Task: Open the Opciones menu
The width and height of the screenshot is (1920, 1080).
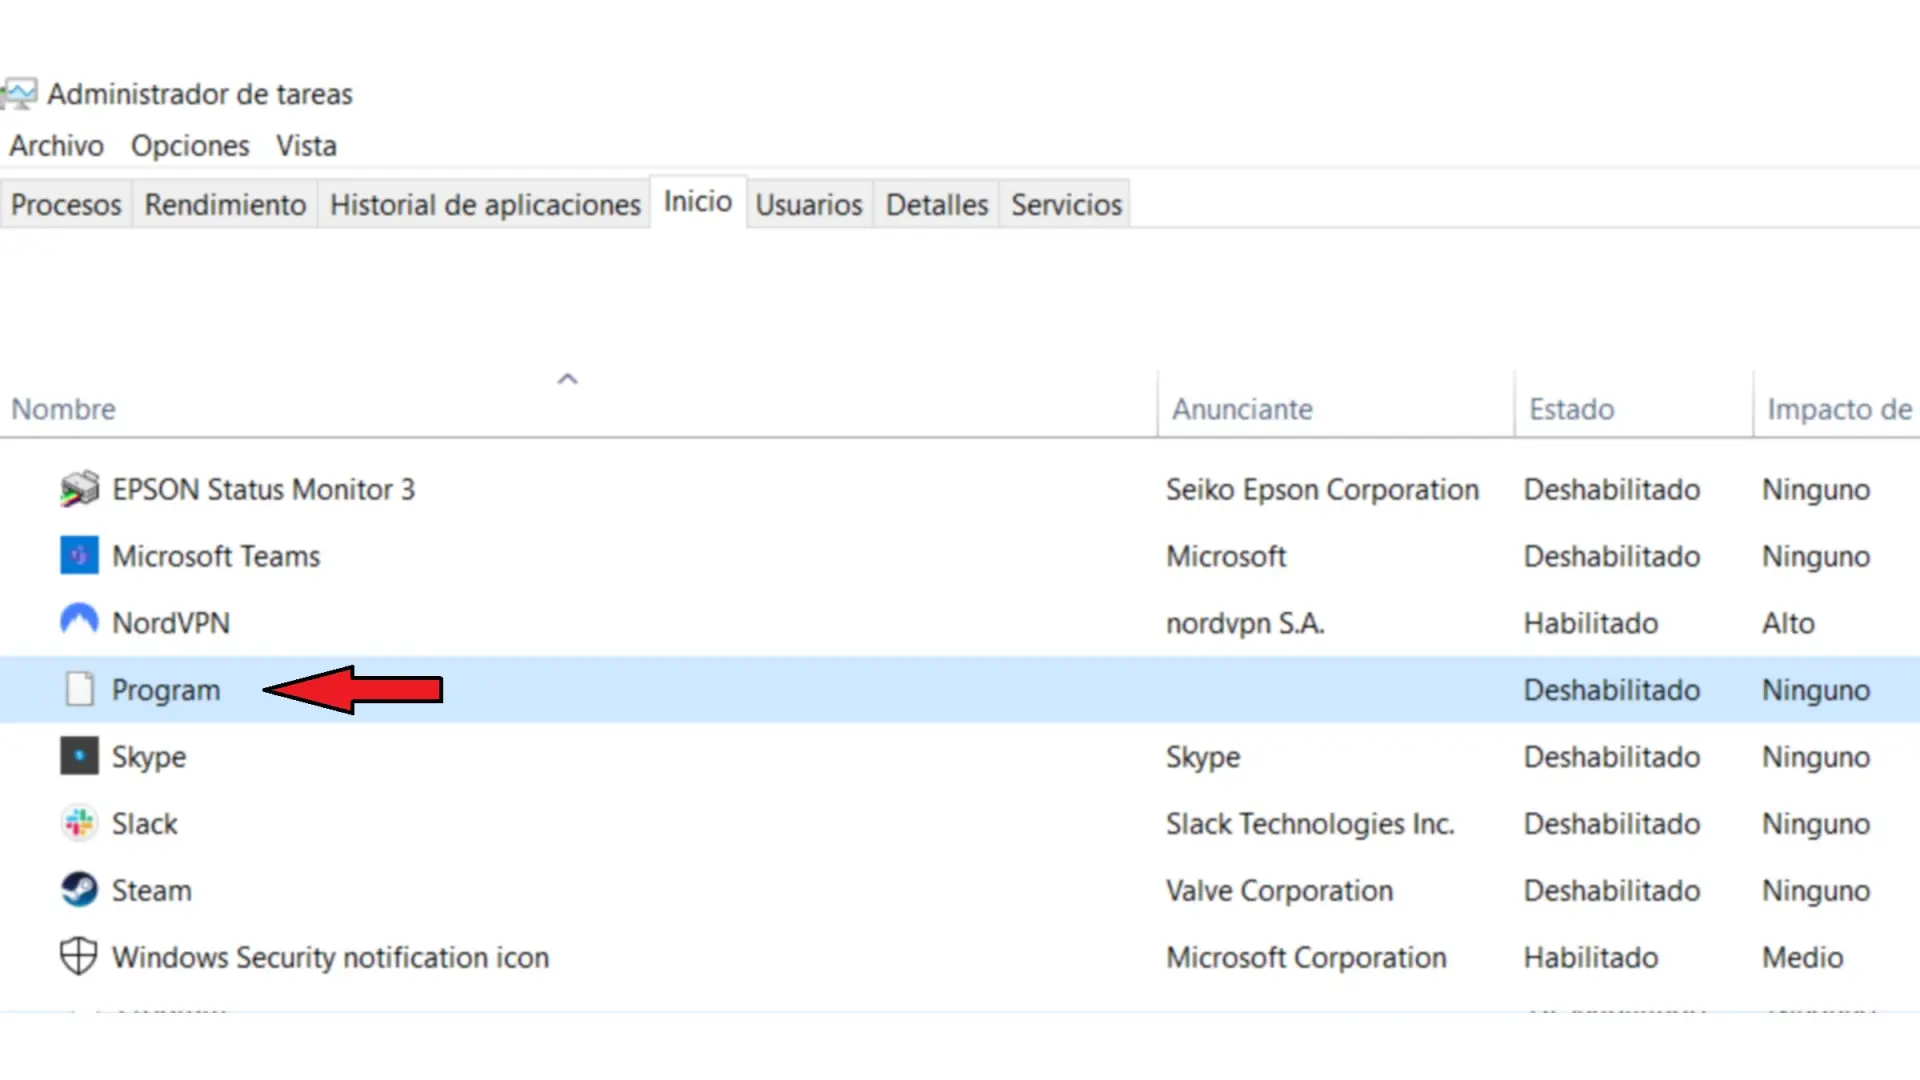Action: click(190, 146)
